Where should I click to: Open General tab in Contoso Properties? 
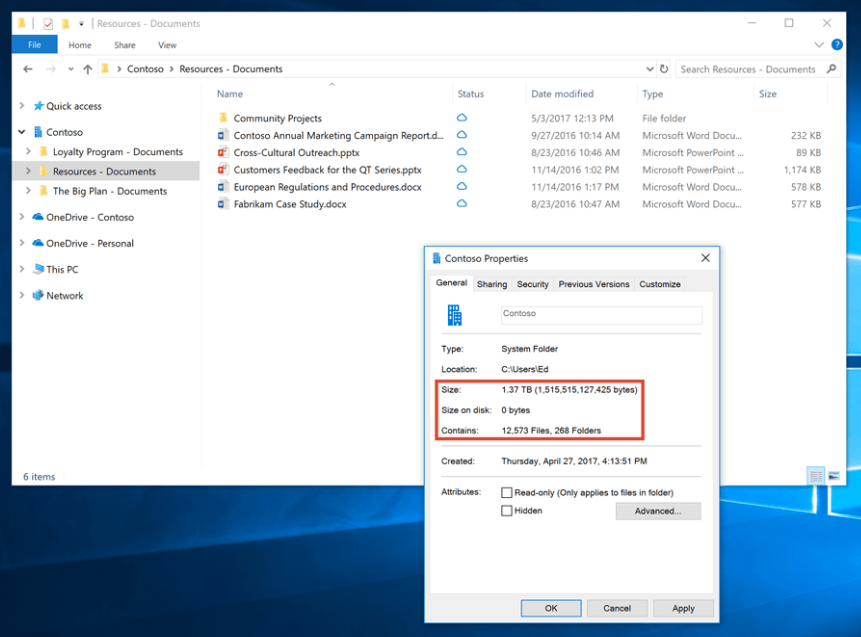(451, 283)
